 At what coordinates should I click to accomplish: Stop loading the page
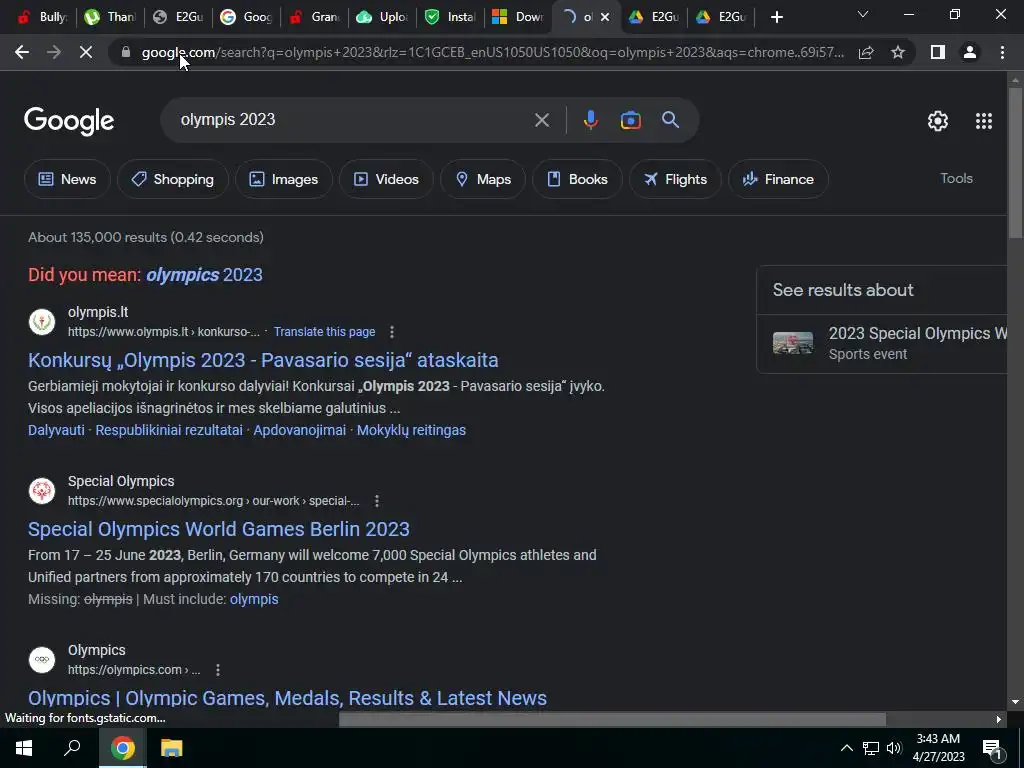pos(86,52)
